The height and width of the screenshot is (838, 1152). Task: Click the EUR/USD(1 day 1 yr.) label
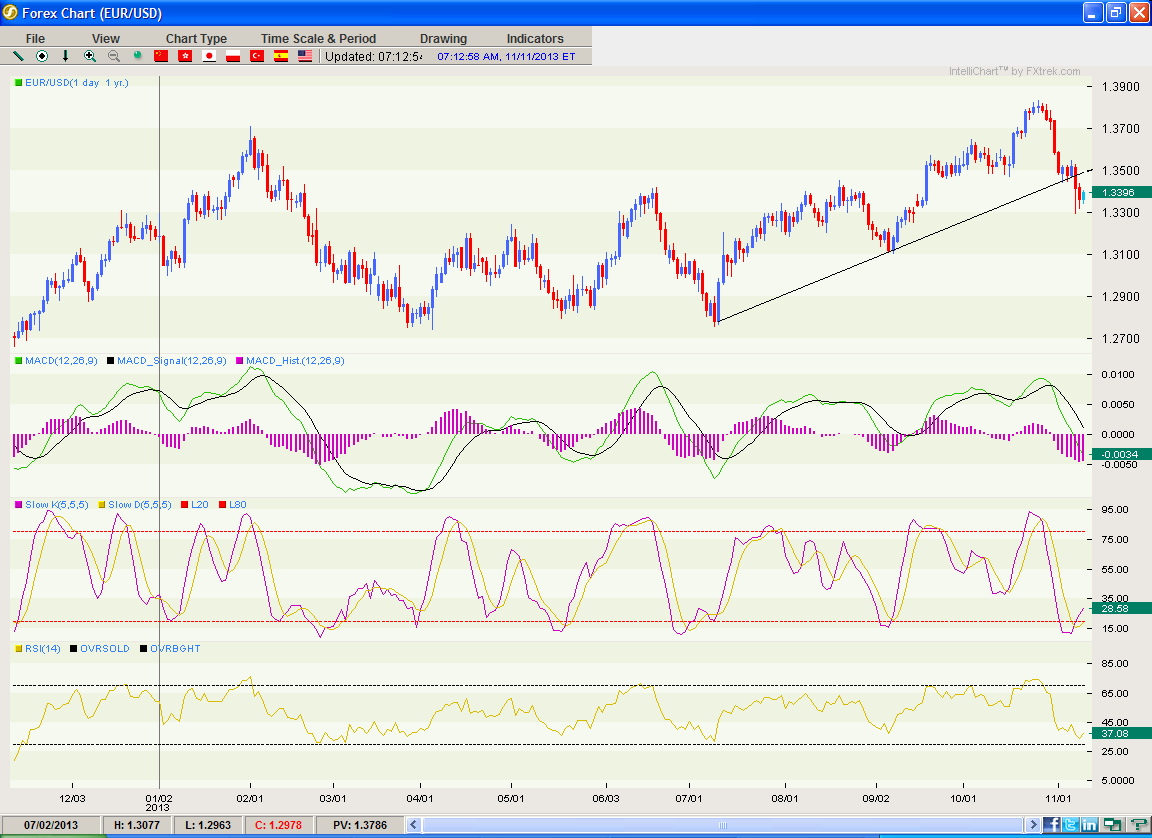coord(76,83)
